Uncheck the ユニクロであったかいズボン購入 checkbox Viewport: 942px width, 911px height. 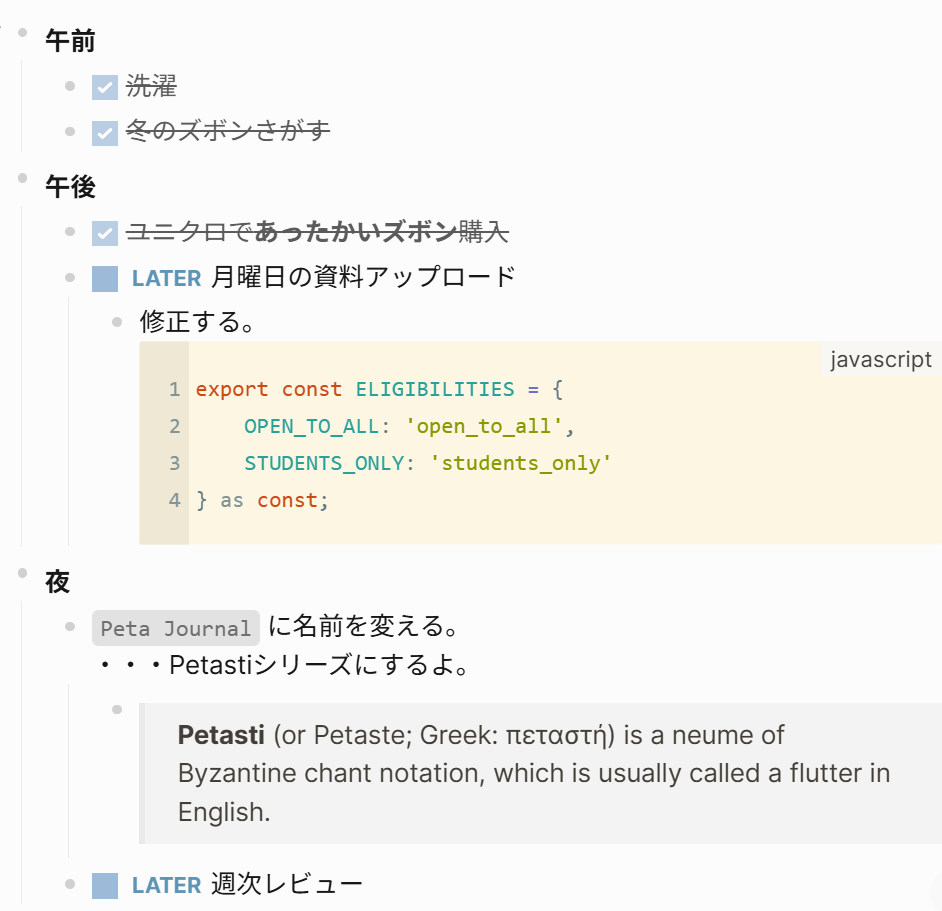[105, 233]
